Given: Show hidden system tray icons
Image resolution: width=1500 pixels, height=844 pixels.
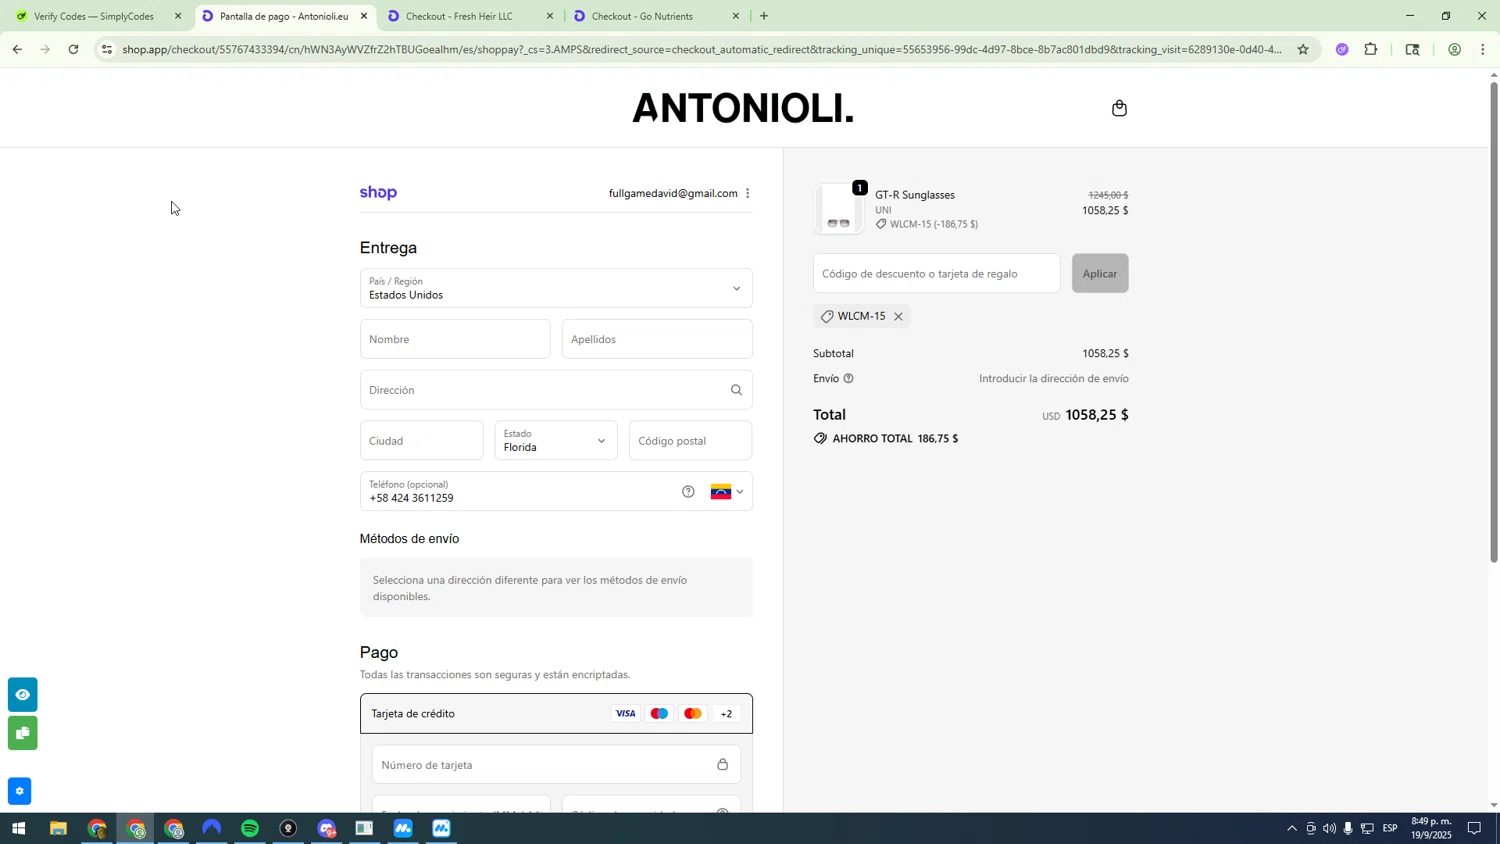Looking at the screenshot, I should (1291, 829).
